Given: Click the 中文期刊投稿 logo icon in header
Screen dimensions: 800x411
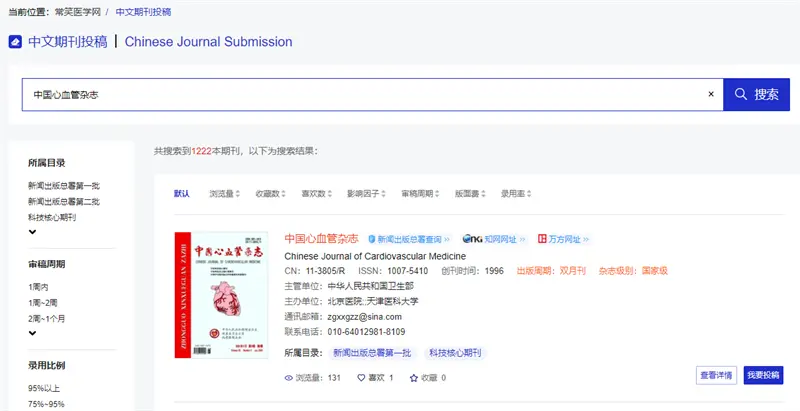Looking at the screenshot, I should tap(15, 42).
